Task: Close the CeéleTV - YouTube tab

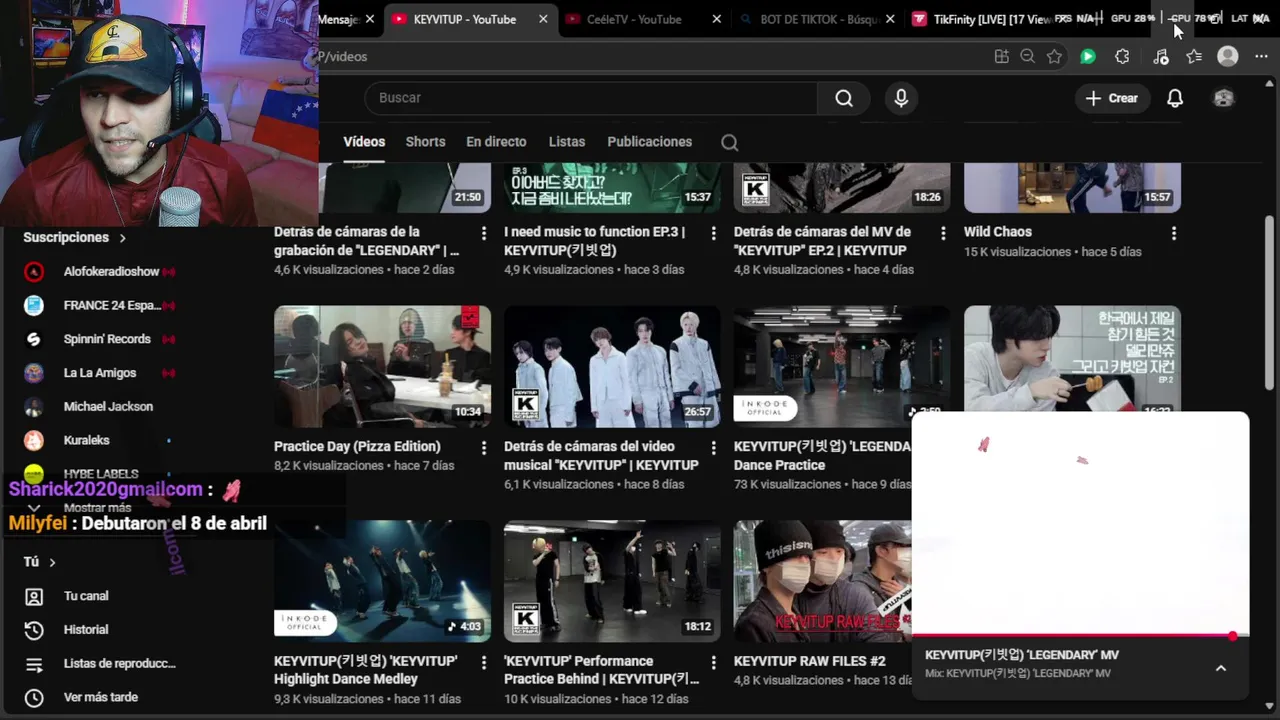Action: pyautogui.click(x=716, y=19)
